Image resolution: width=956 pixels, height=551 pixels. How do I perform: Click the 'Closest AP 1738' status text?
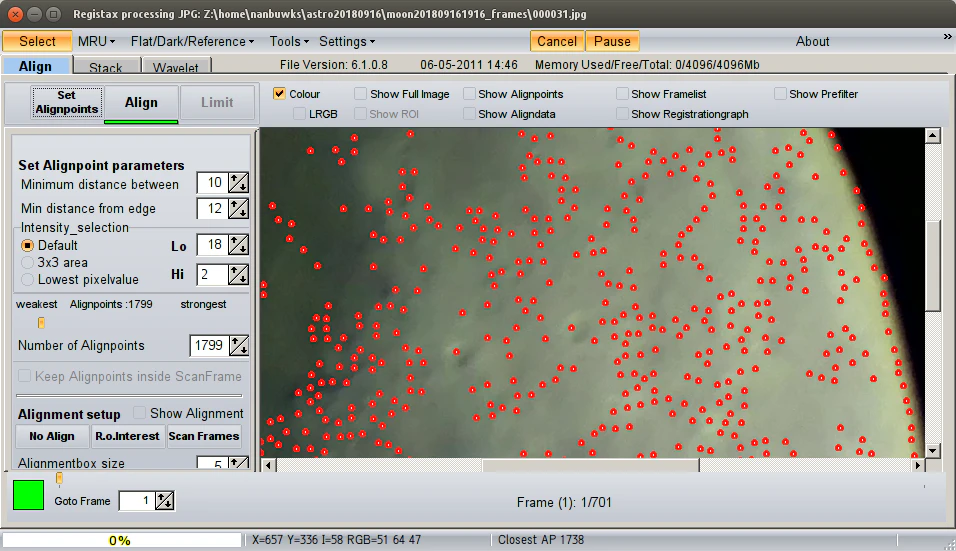tap(541, 539)
